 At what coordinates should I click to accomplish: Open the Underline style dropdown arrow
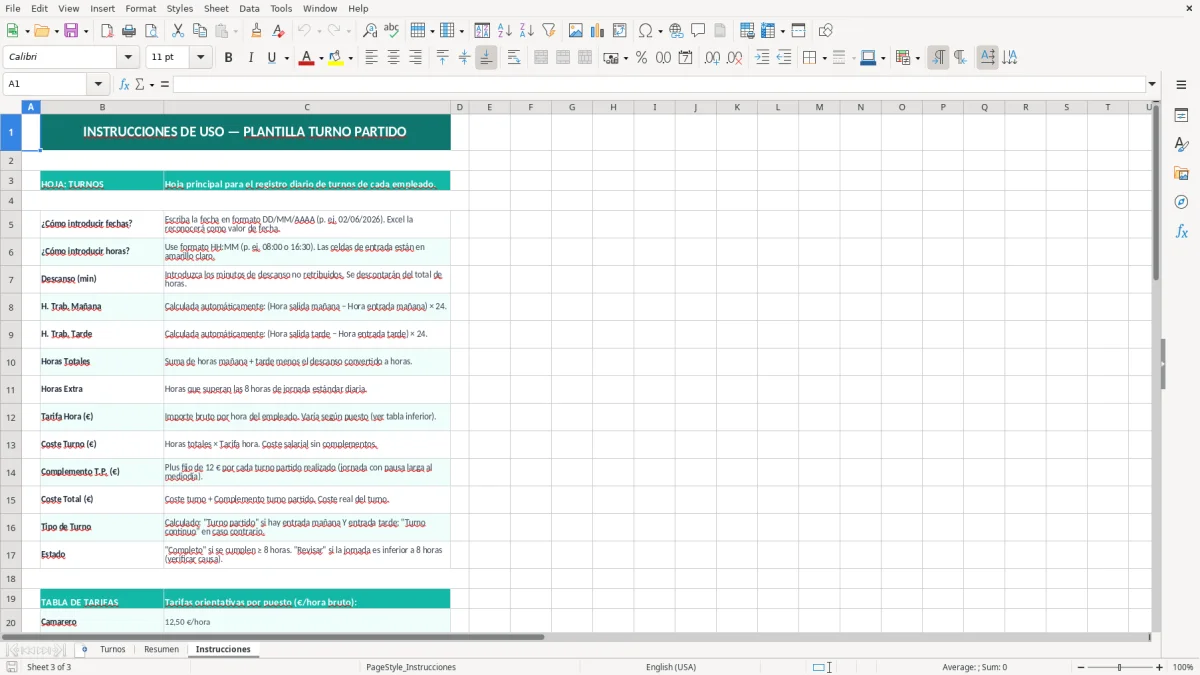(x=286, y=58)
